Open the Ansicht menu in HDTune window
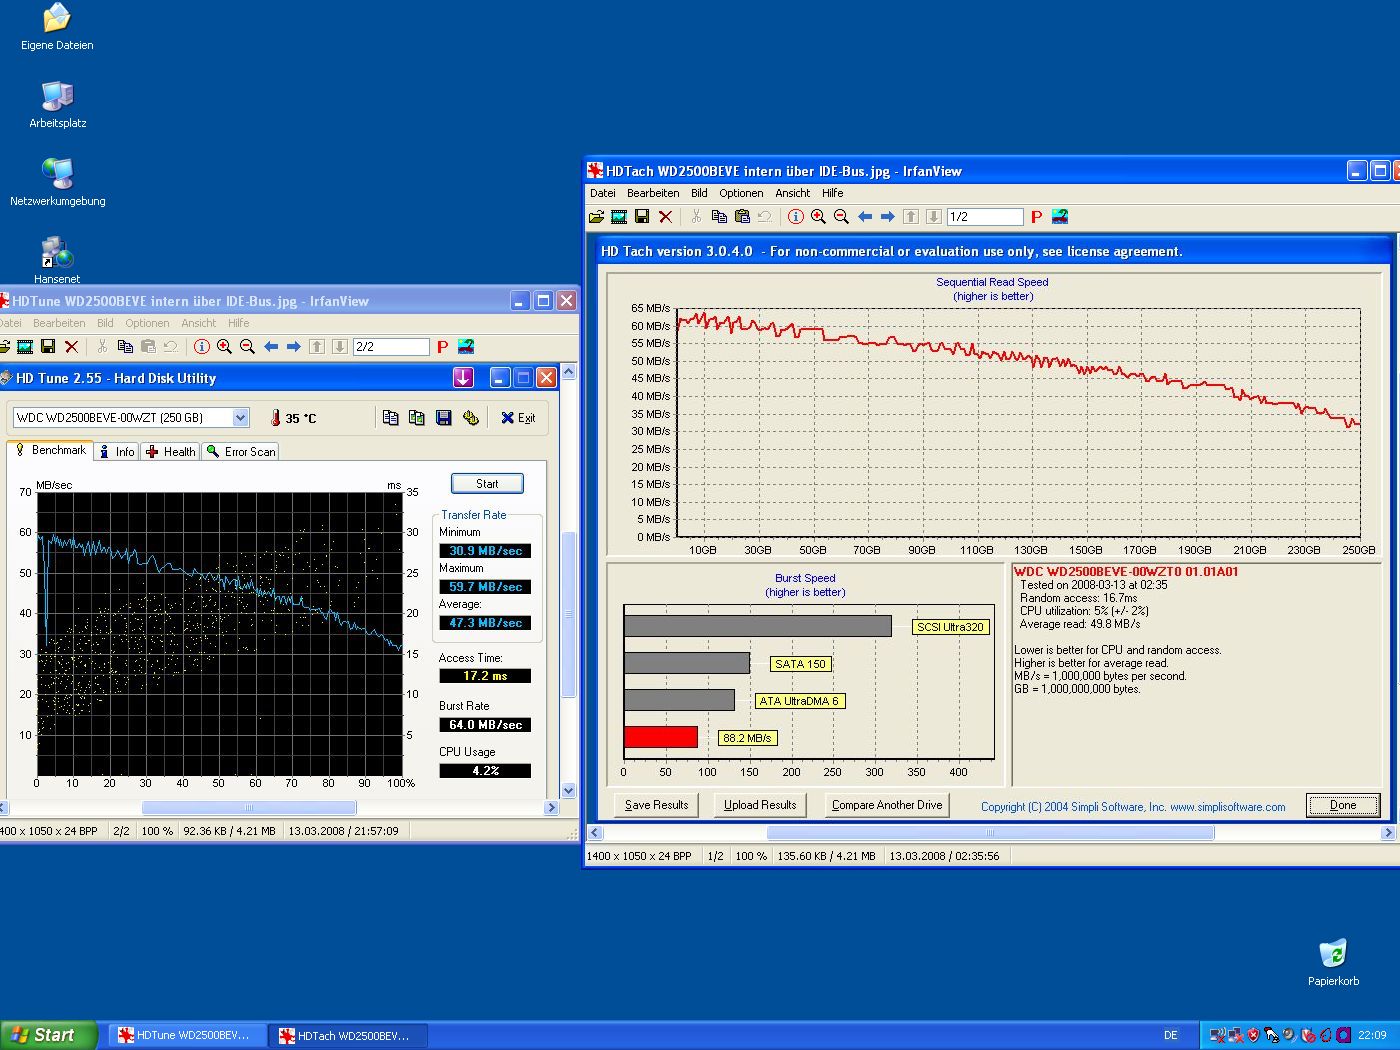 pyautogui.click(x=198, y=323)
